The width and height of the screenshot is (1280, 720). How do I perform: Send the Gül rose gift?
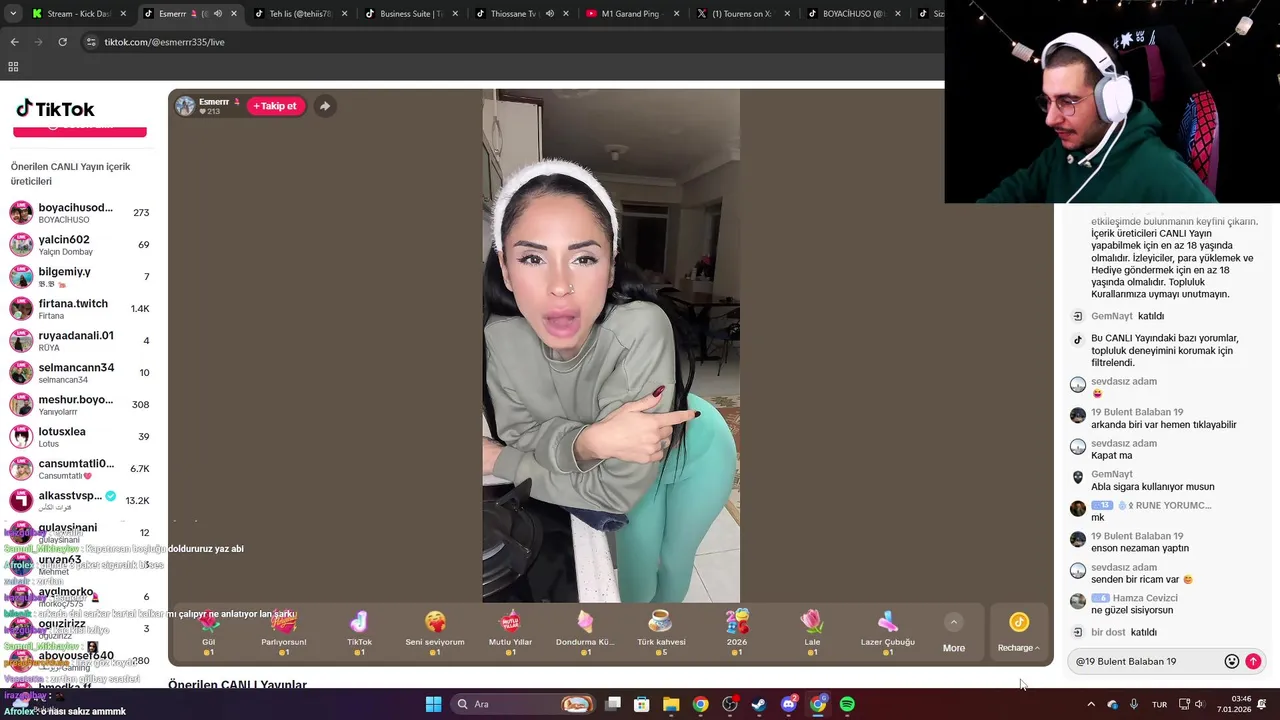click(208, 630)
